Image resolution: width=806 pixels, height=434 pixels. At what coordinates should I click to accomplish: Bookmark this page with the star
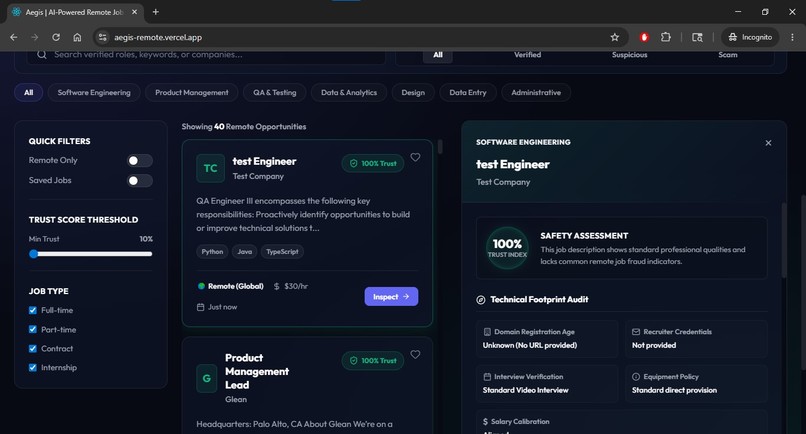(615, 37)
